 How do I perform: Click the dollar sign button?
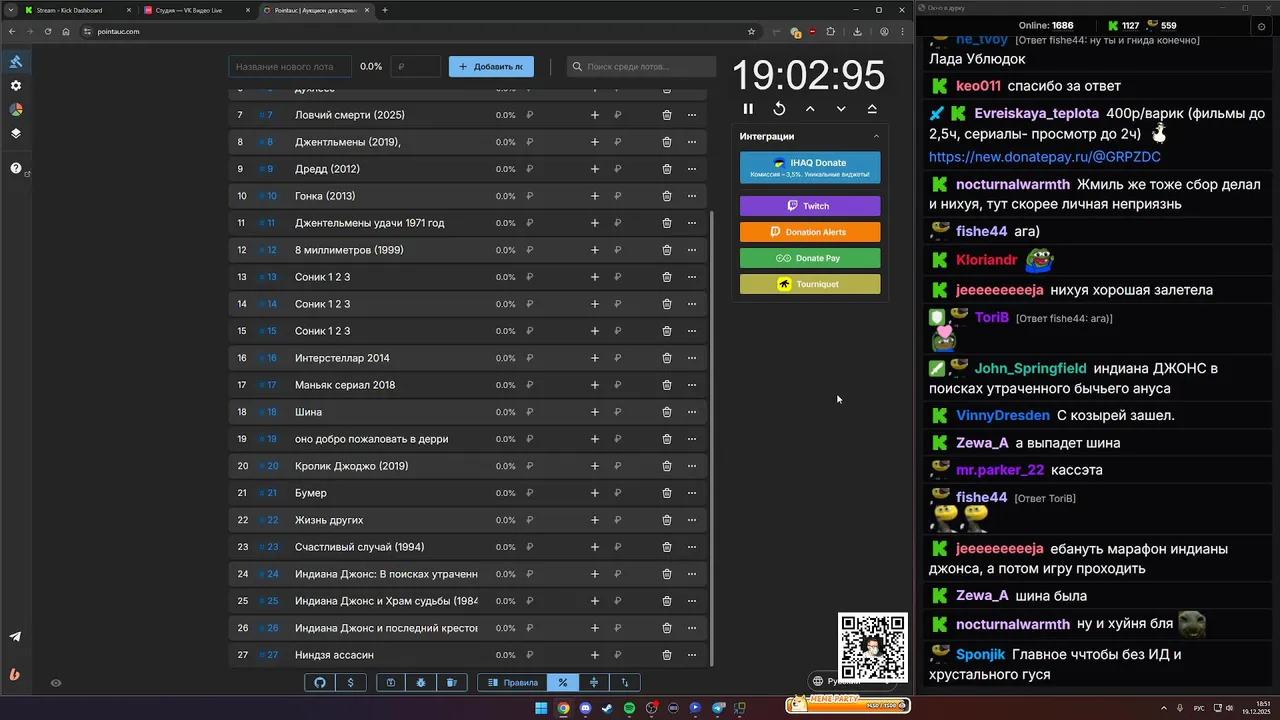350,682
